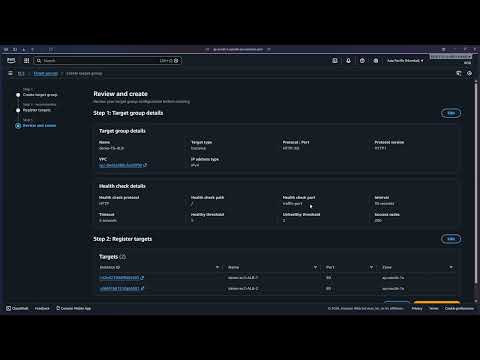Screen dimensions: 480x360
Task: Open CloudShell from the footer
Action: pos(17,308)
